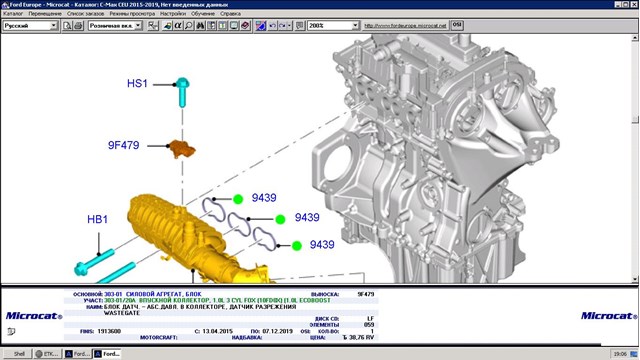The image size is (640, 360).
Task: Click the printer icon in toolbar
Action: point(78,25)
